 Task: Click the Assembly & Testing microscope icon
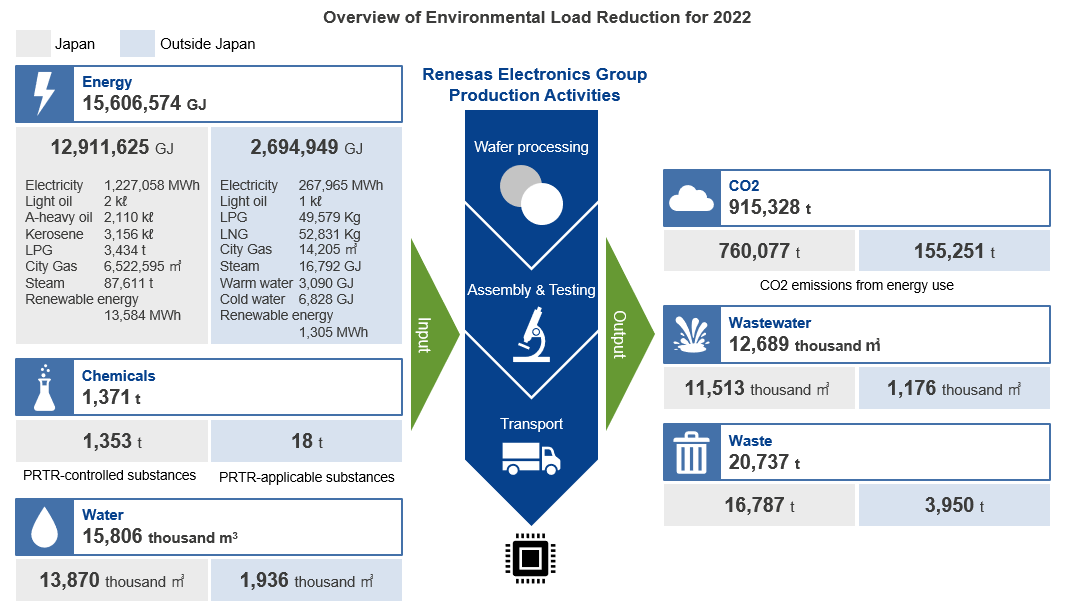click(532, 334)
